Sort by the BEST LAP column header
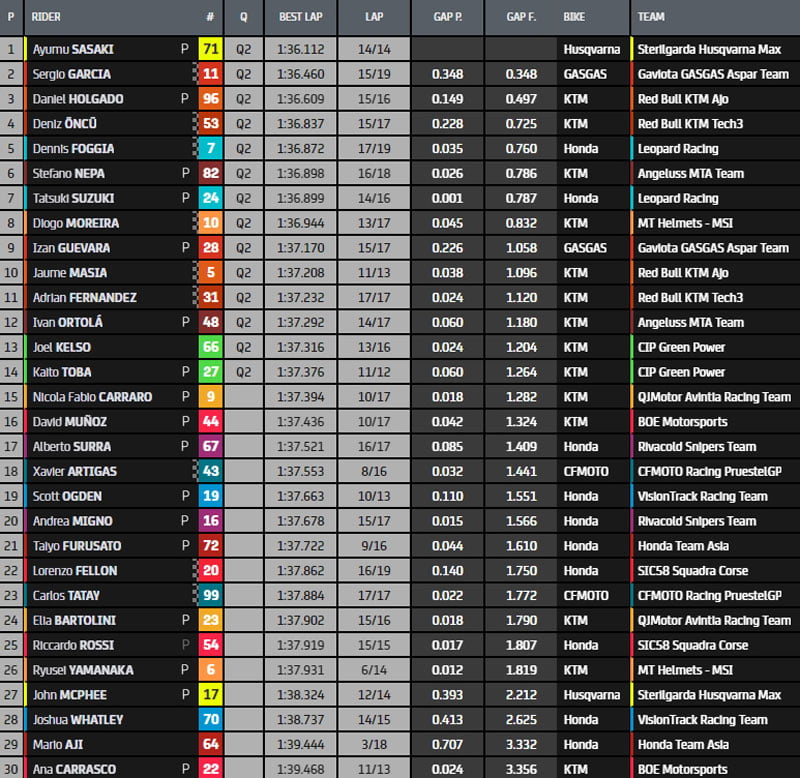The image size is (800, 778). pyautogui.click(x=300, y=17)
